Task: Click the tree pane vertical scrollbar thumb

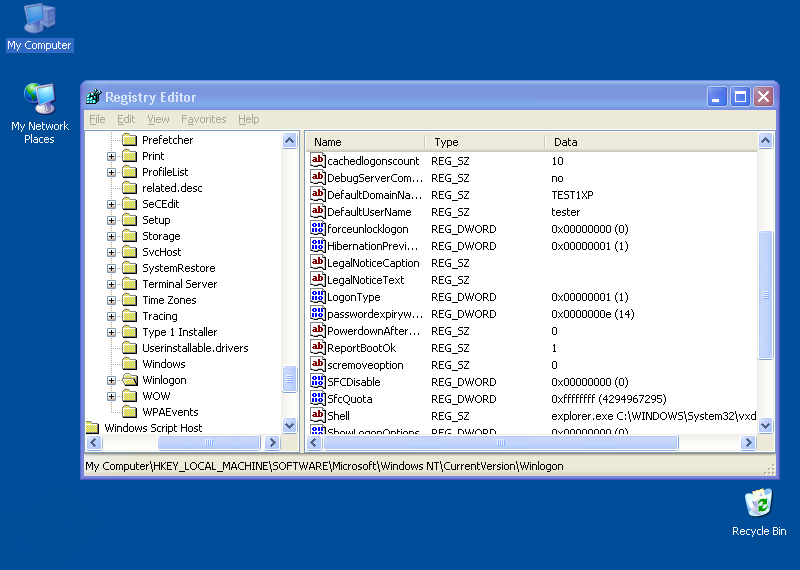Action: click(x=289, y=379)
